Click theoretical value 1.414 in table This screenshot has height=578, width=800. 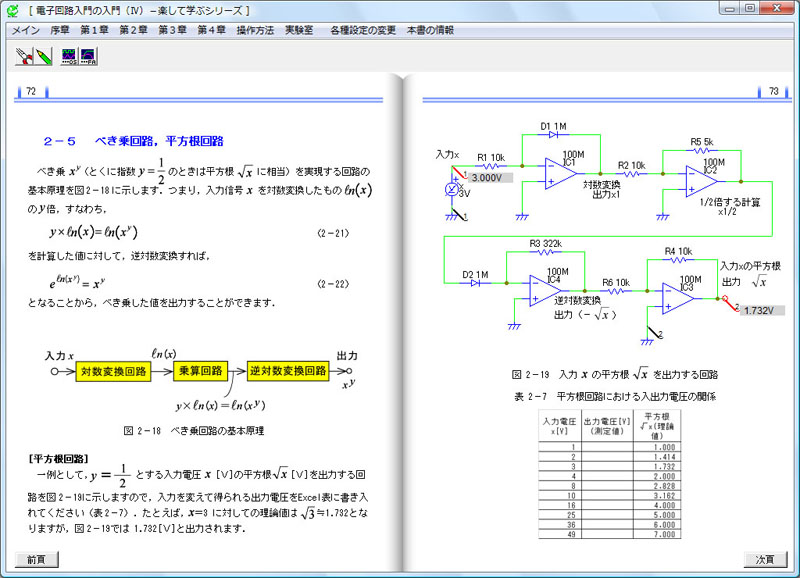coord(665,457)
